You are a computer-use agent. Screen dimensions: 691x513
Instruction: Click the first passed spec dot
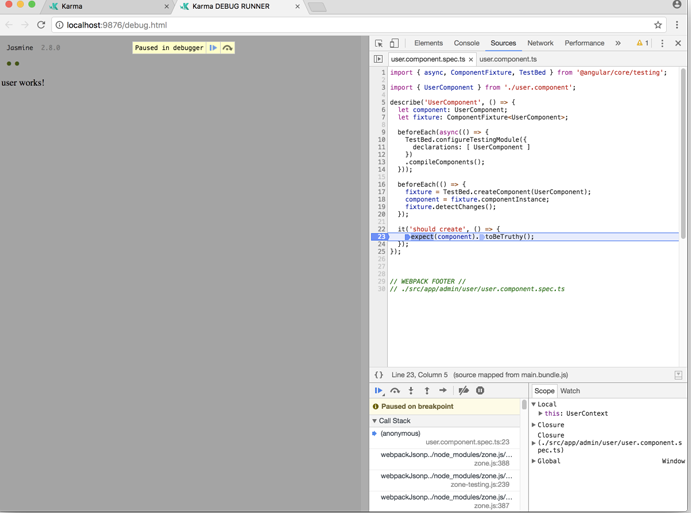coord(9,64)
